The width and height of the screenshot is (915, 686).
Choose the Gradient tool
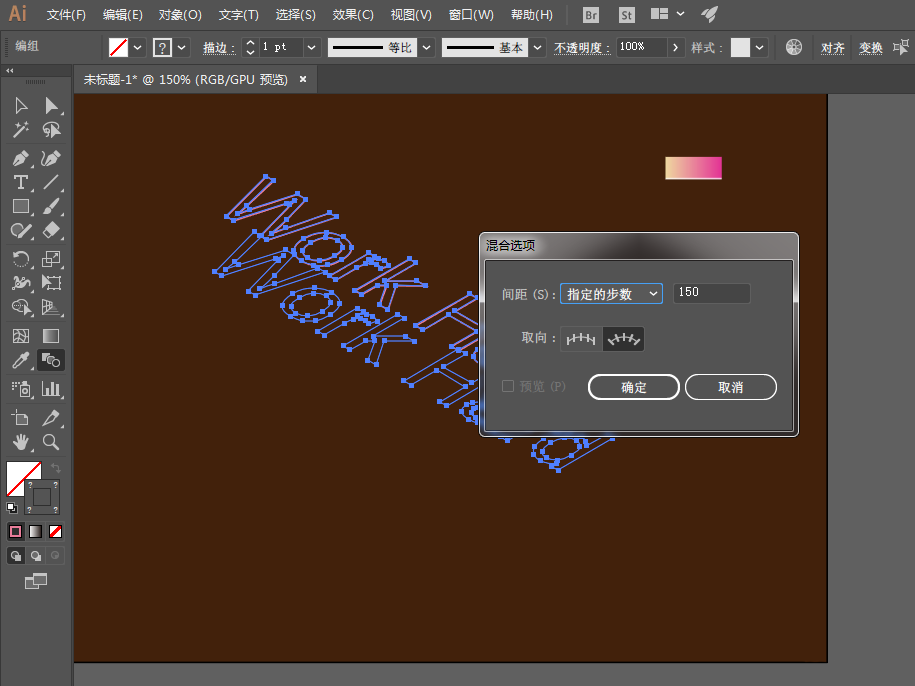point(51,336)
